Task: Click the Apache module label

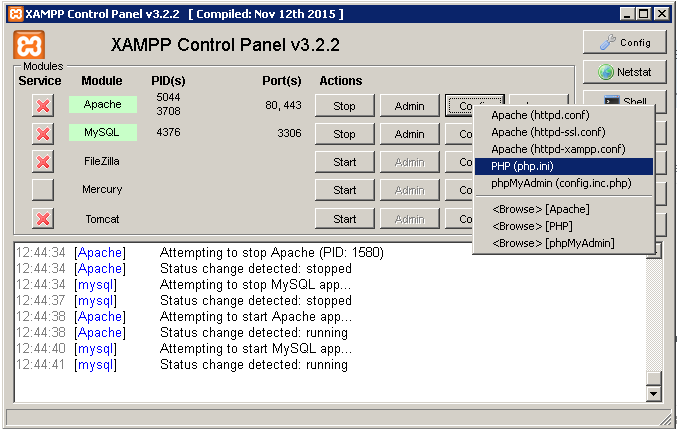Action: (103, 104)
